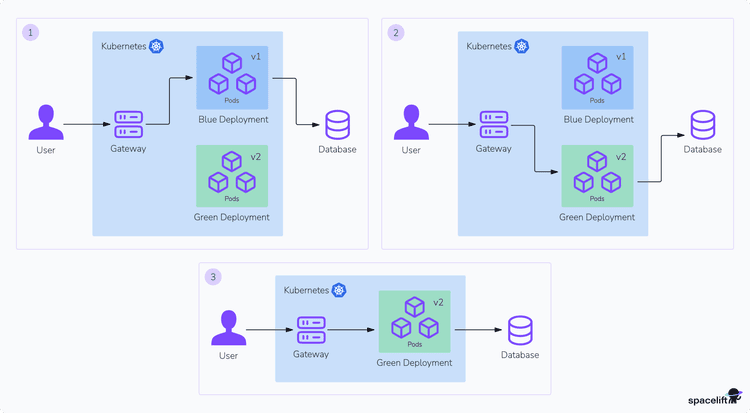Select the Gateway server icon in diagram 2
Viewport: 750px width, 413px height.
click(x=494, y=124)
